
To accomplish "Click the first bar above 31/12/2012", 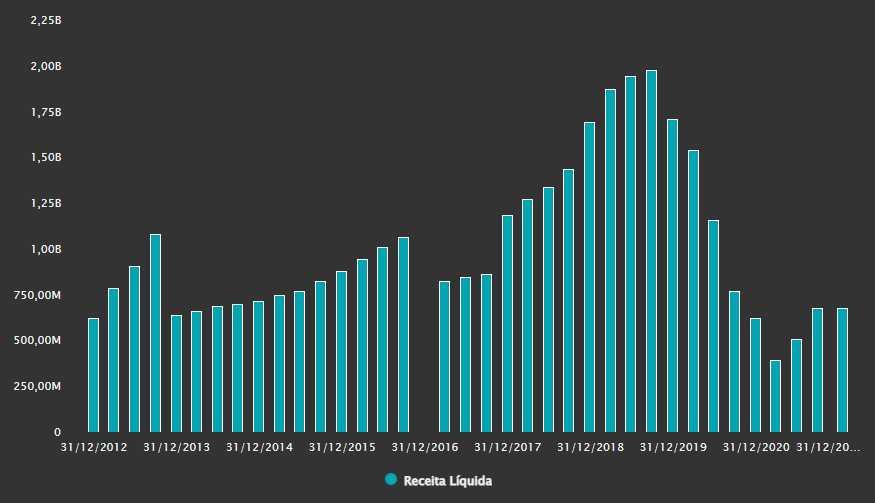I will (93, 375).
